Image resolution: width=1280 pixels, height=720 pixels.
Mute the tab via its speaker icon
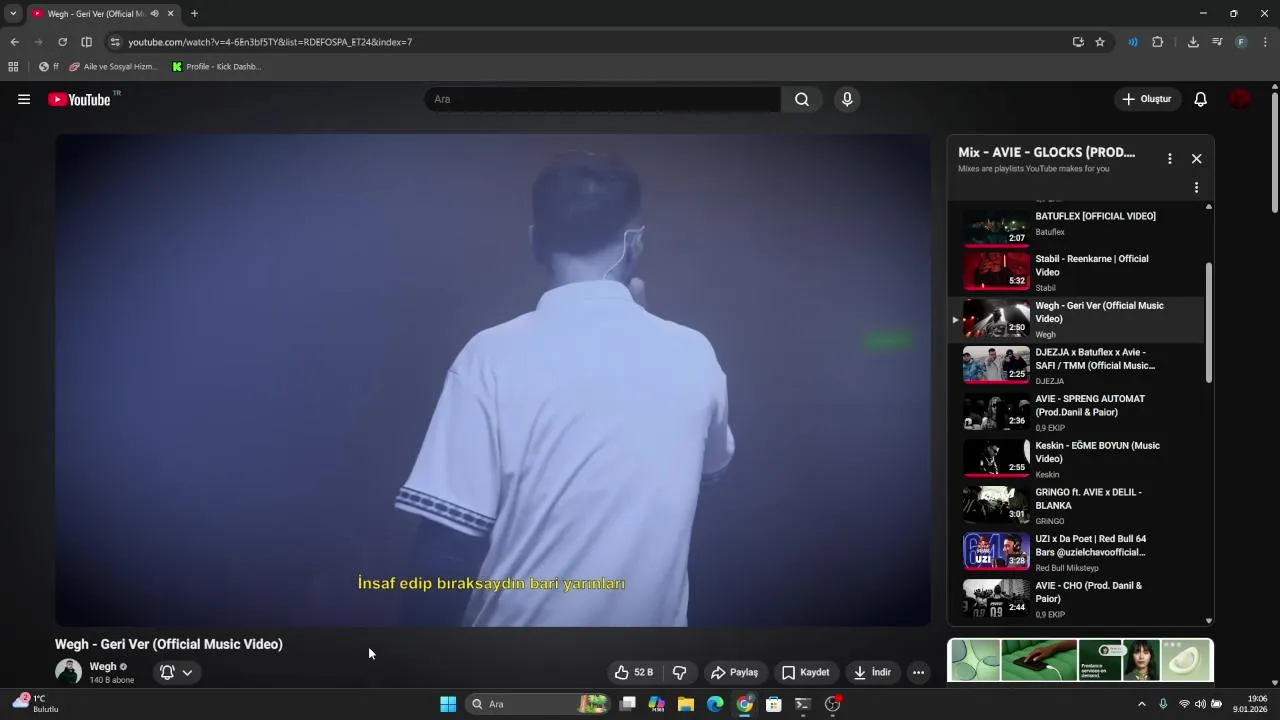pos(154,14)
